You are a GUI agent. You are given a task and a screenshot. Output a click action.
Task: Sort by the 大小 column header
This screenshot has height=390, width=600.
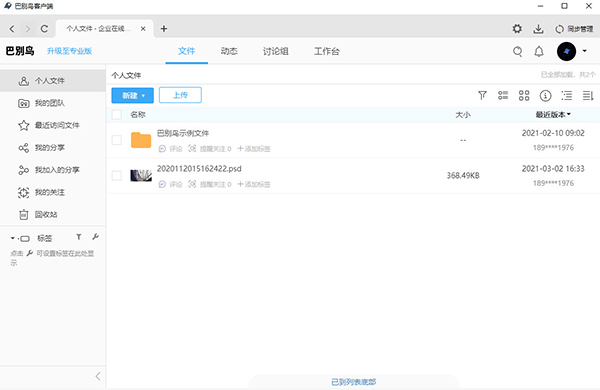(x=463, y=114)
